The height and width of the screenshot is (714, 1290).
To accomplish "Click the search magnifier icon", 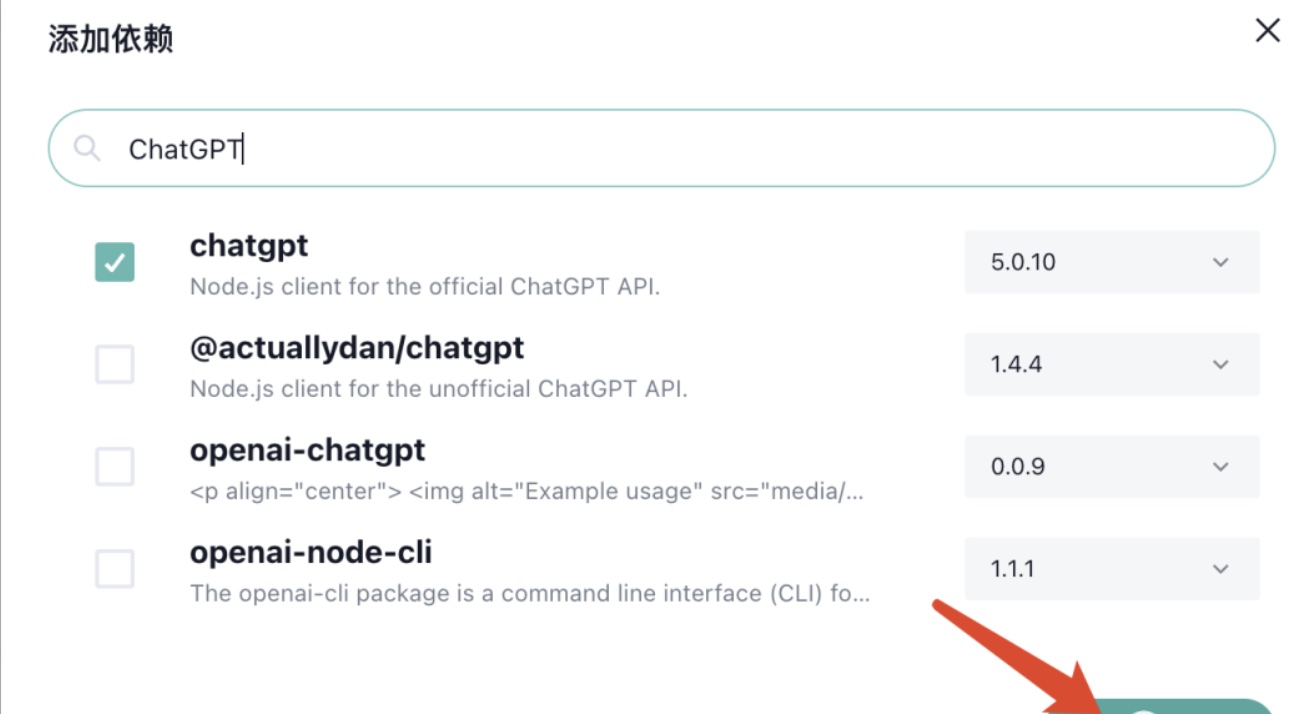I will point(87,149).
